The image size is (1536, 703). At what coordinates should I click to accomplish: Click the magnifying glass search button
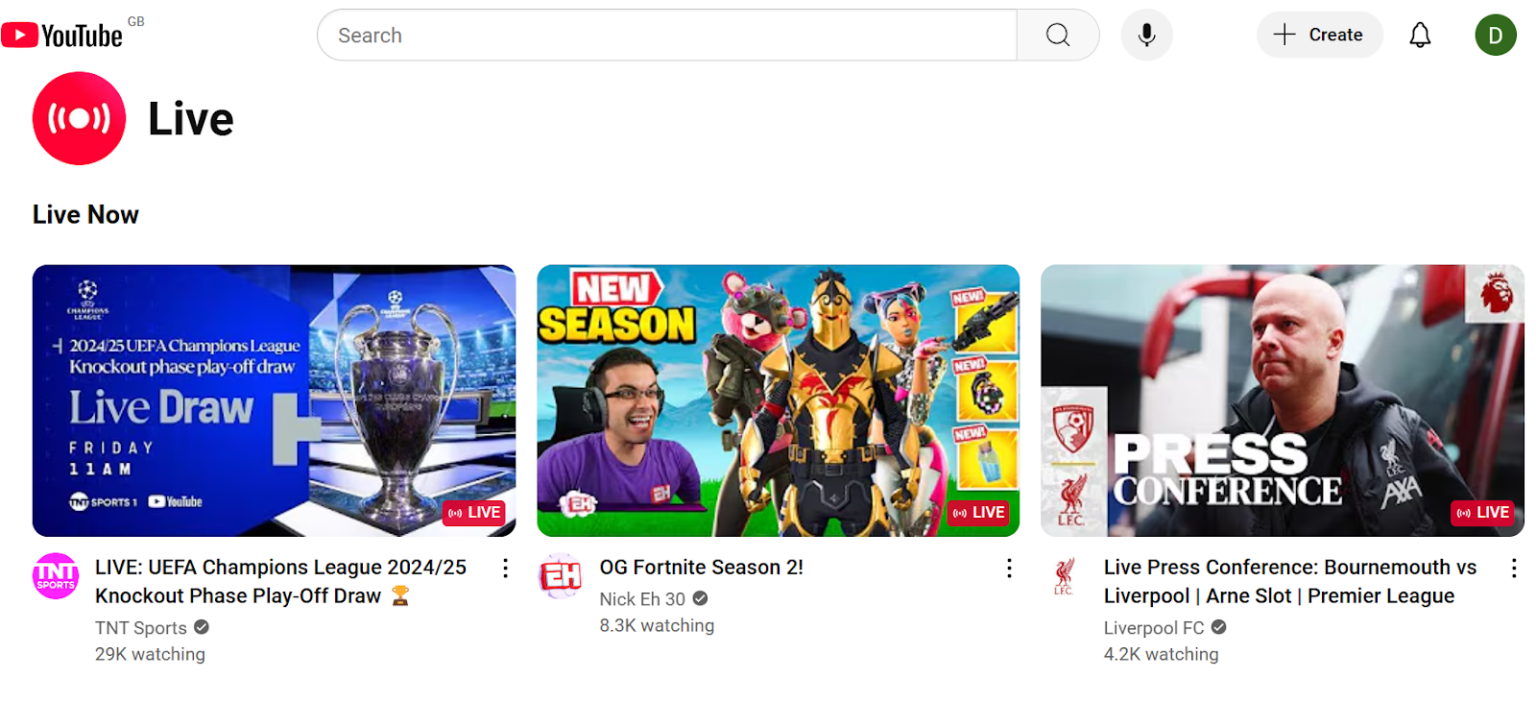1057,35
